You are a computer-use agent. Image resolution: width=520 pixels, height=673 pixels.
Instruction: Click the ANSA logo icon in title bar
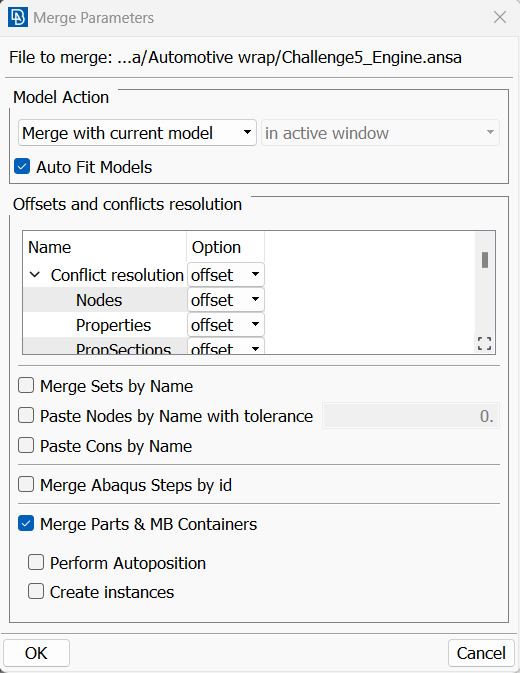click(x=18, y=17)
